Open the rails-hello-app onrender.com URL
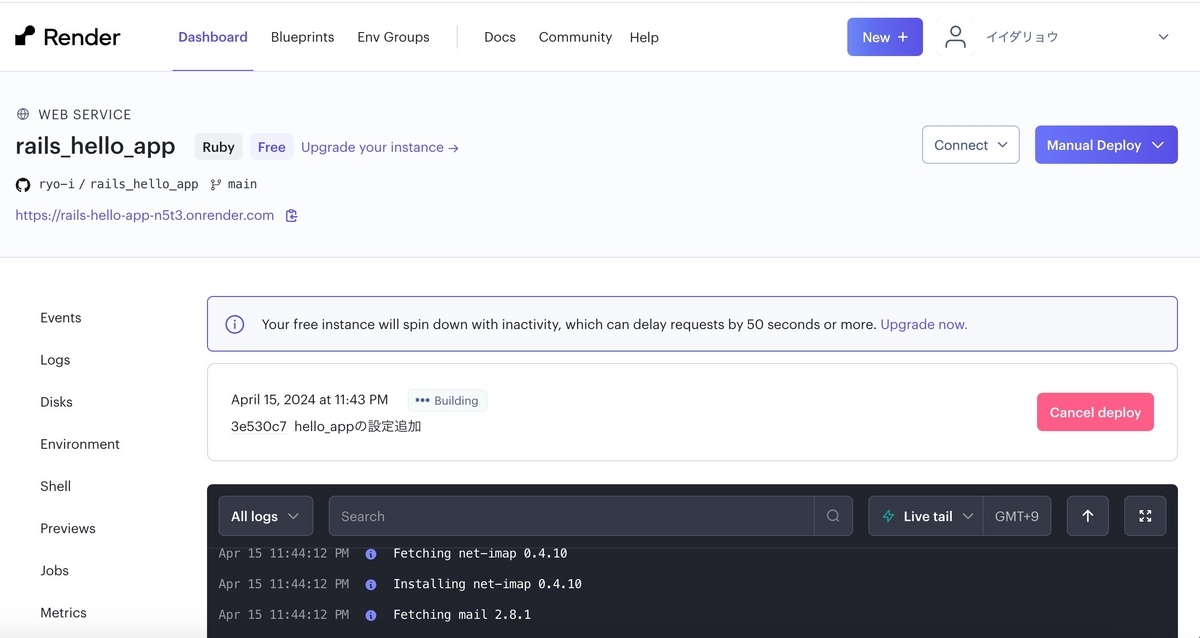1200x638 pixels. (145, 215)
